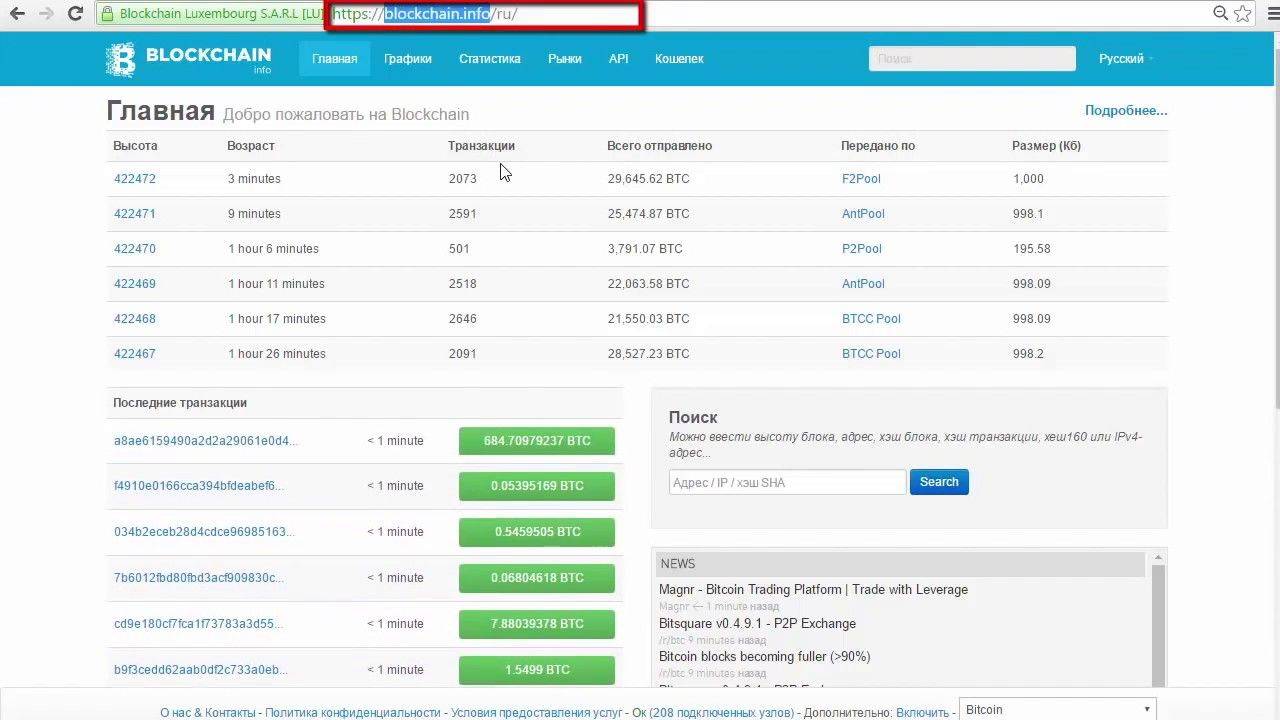Image resolution: width=1280 pixels, height=720 pixels.
Task: Click the 7.88039378 BTC amount button
Action: coord(537,624)
